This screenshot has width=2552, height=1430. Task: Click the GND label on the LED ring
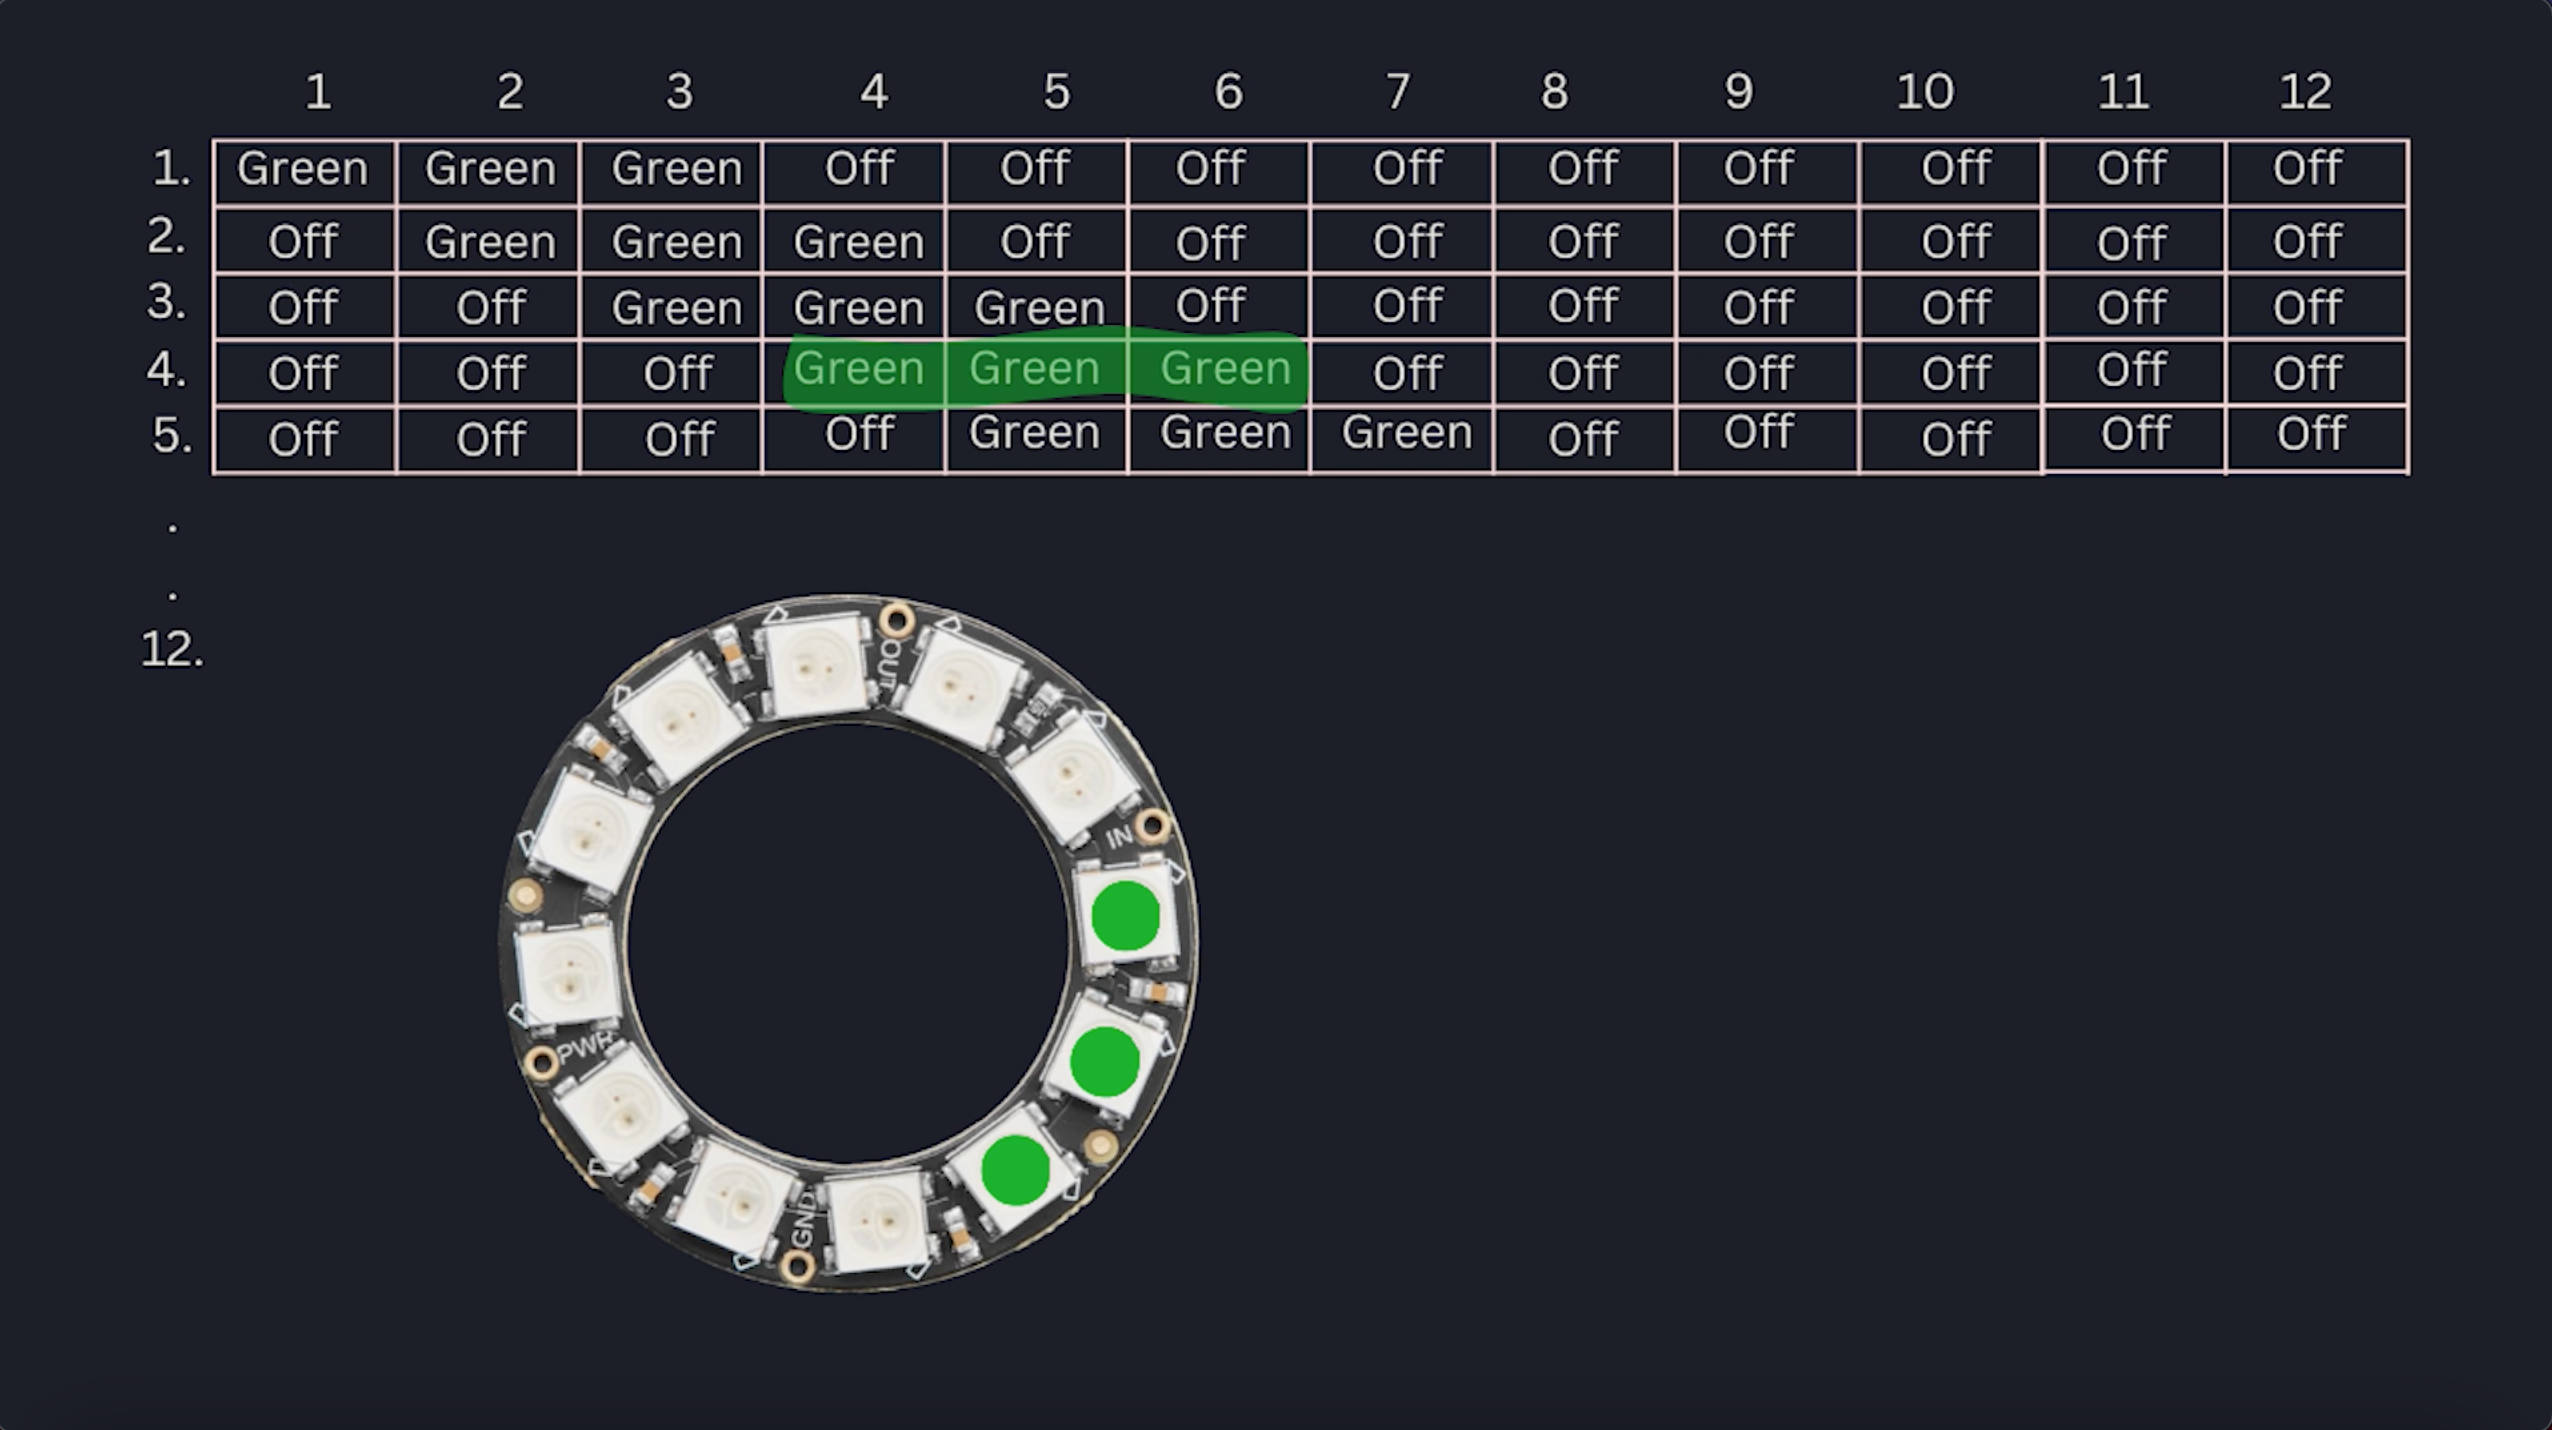pos(802,1221)
